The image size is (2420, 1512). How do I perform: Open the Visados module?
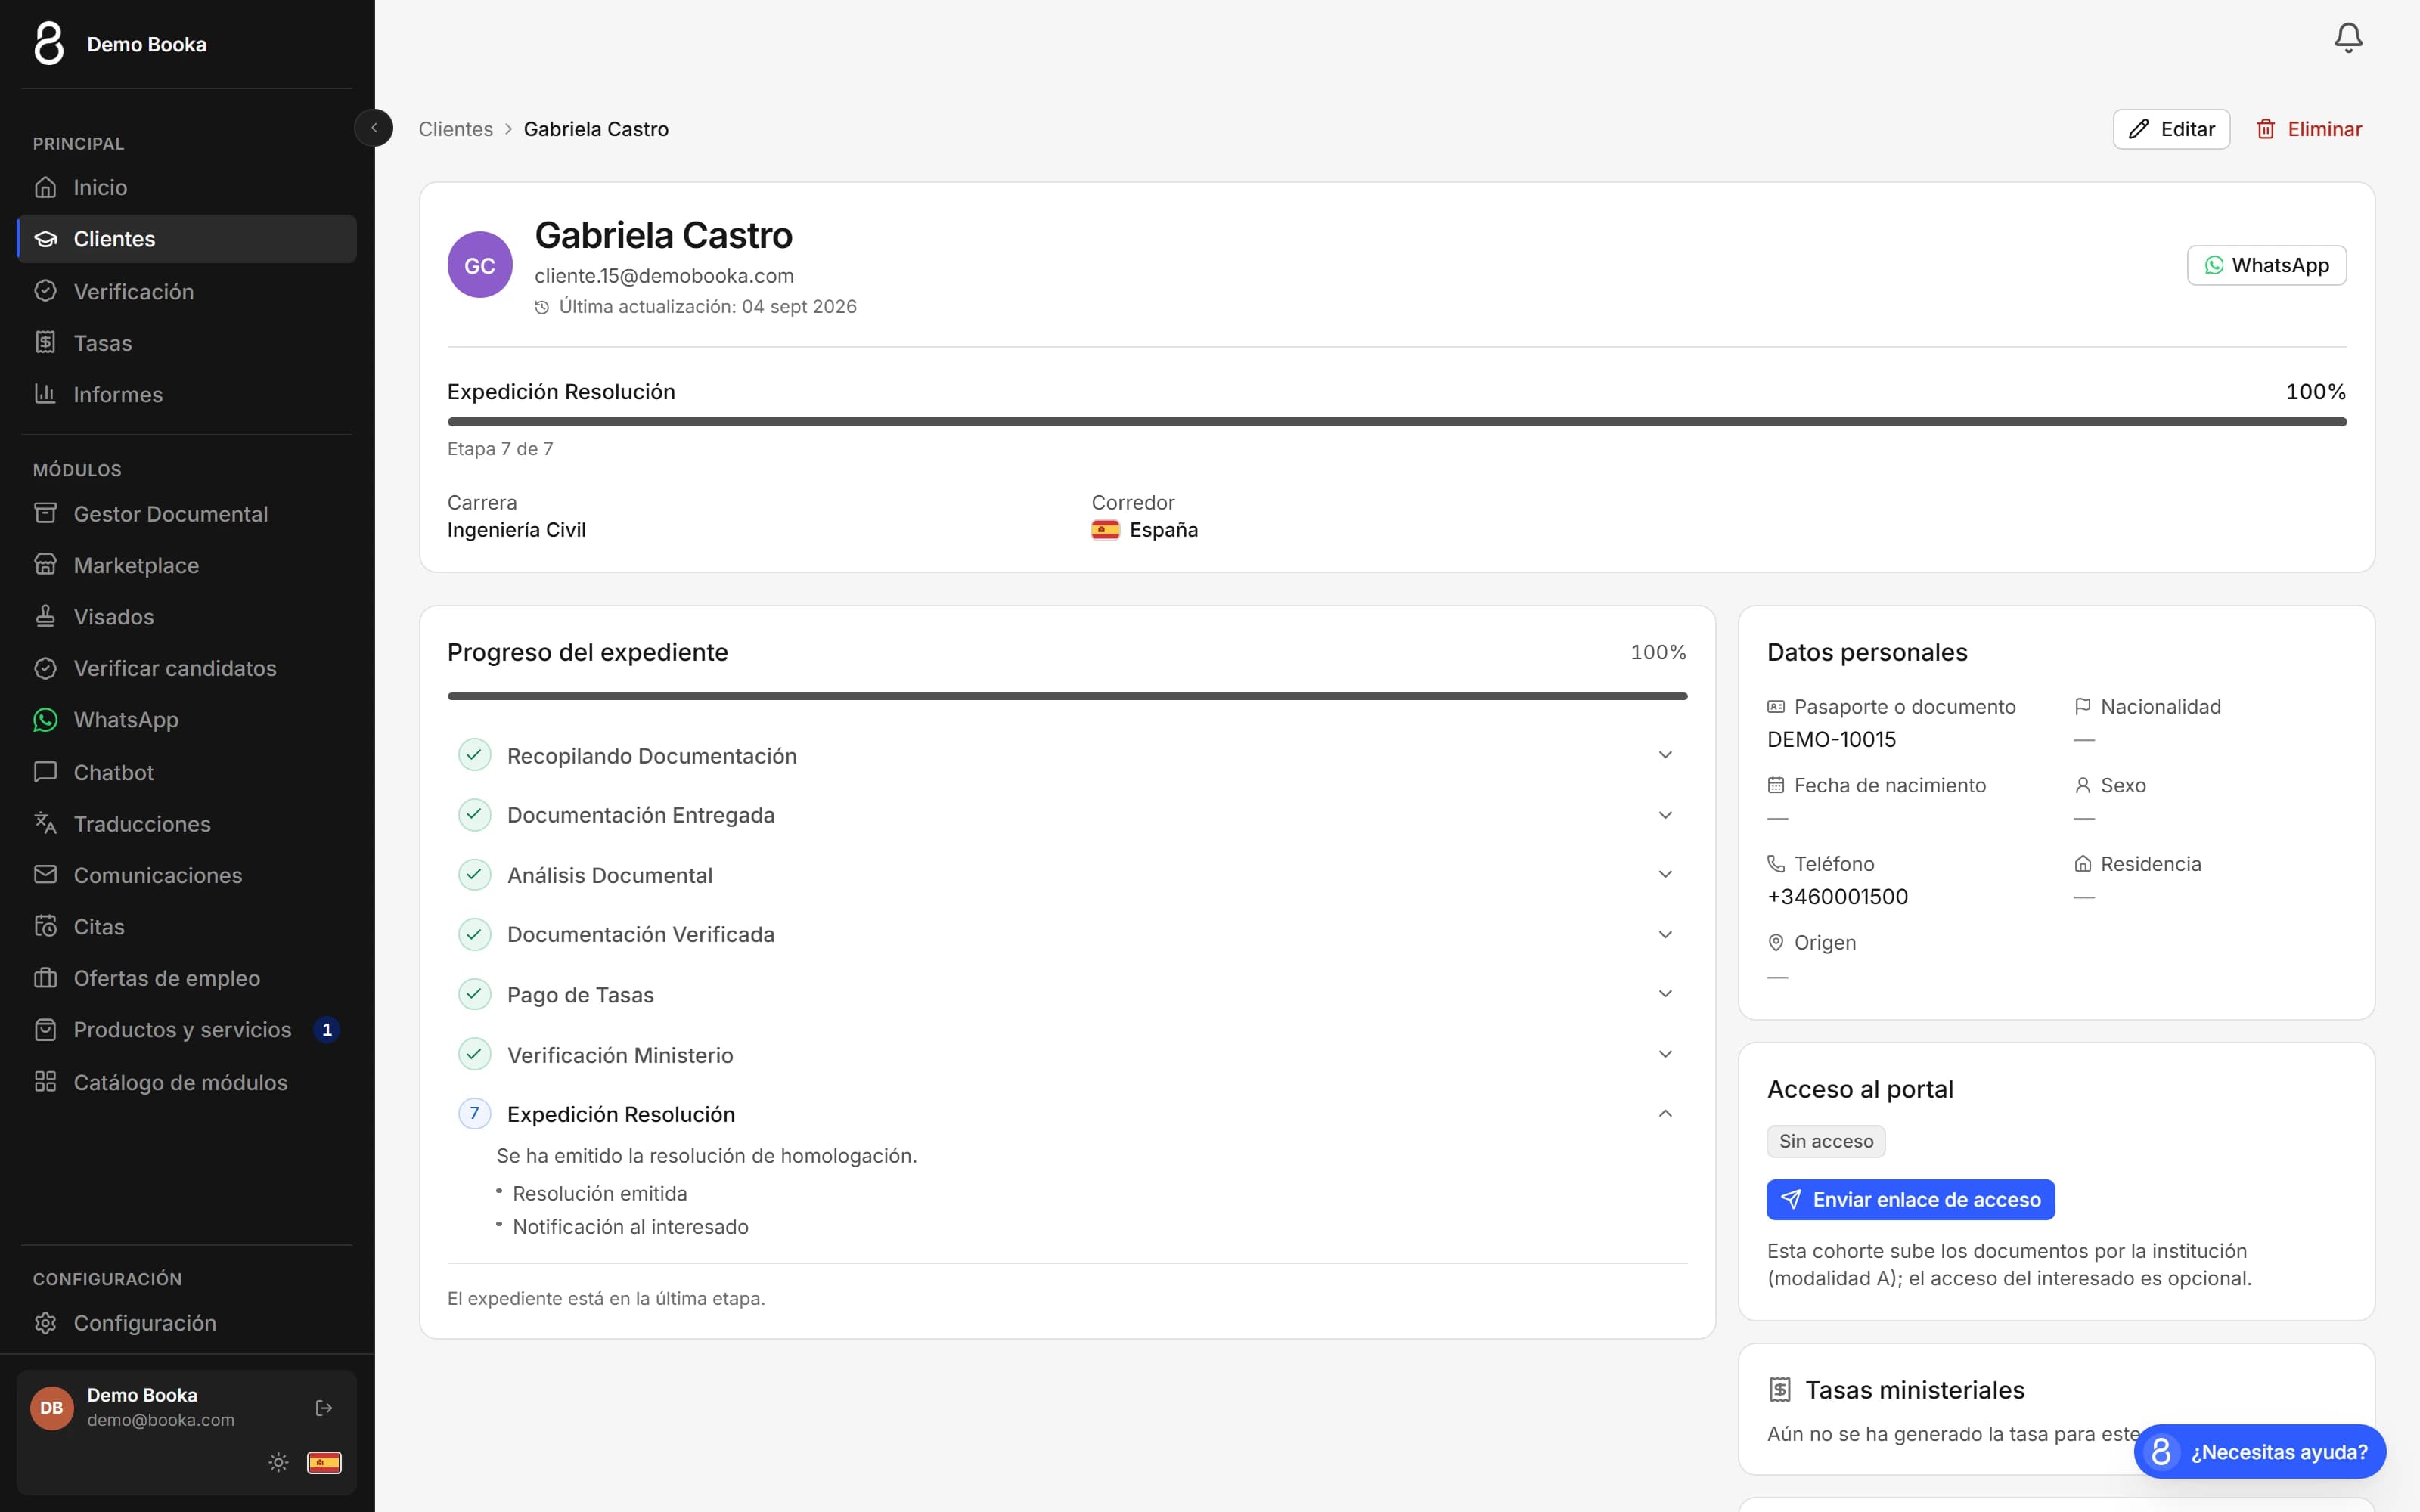[187, 617]
